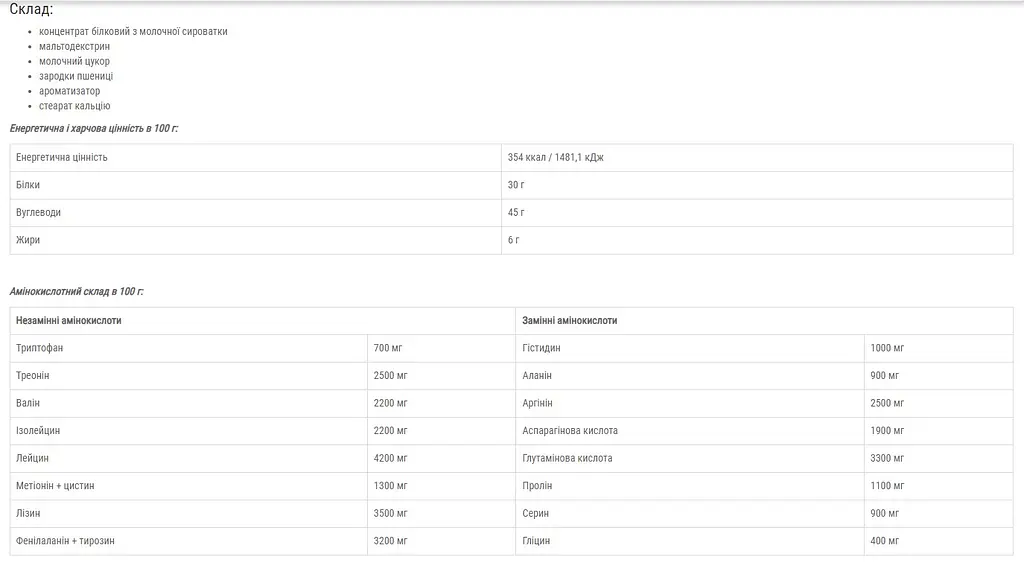Click the 354 ккал / 1481,1 кДж value
This screenshot has width=1024, height=571.
[x=556, y=157]
